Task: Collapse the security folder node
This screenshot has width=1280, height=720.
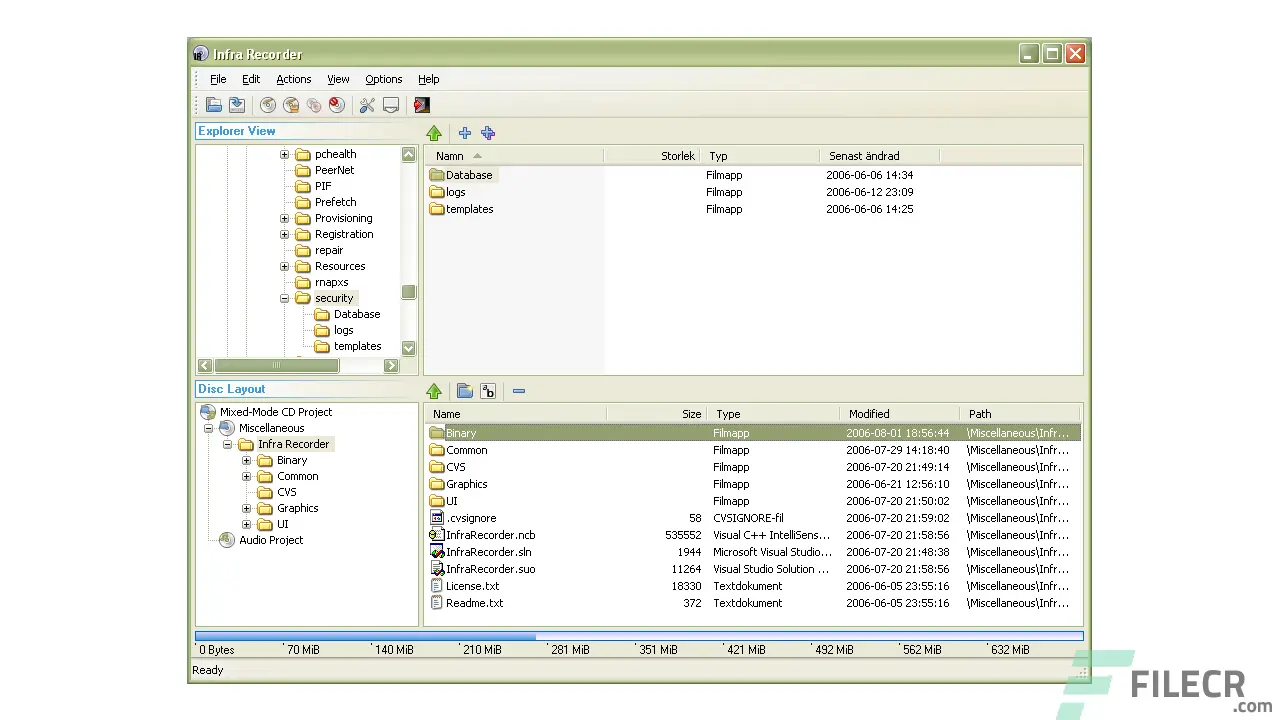Action: 284,299
